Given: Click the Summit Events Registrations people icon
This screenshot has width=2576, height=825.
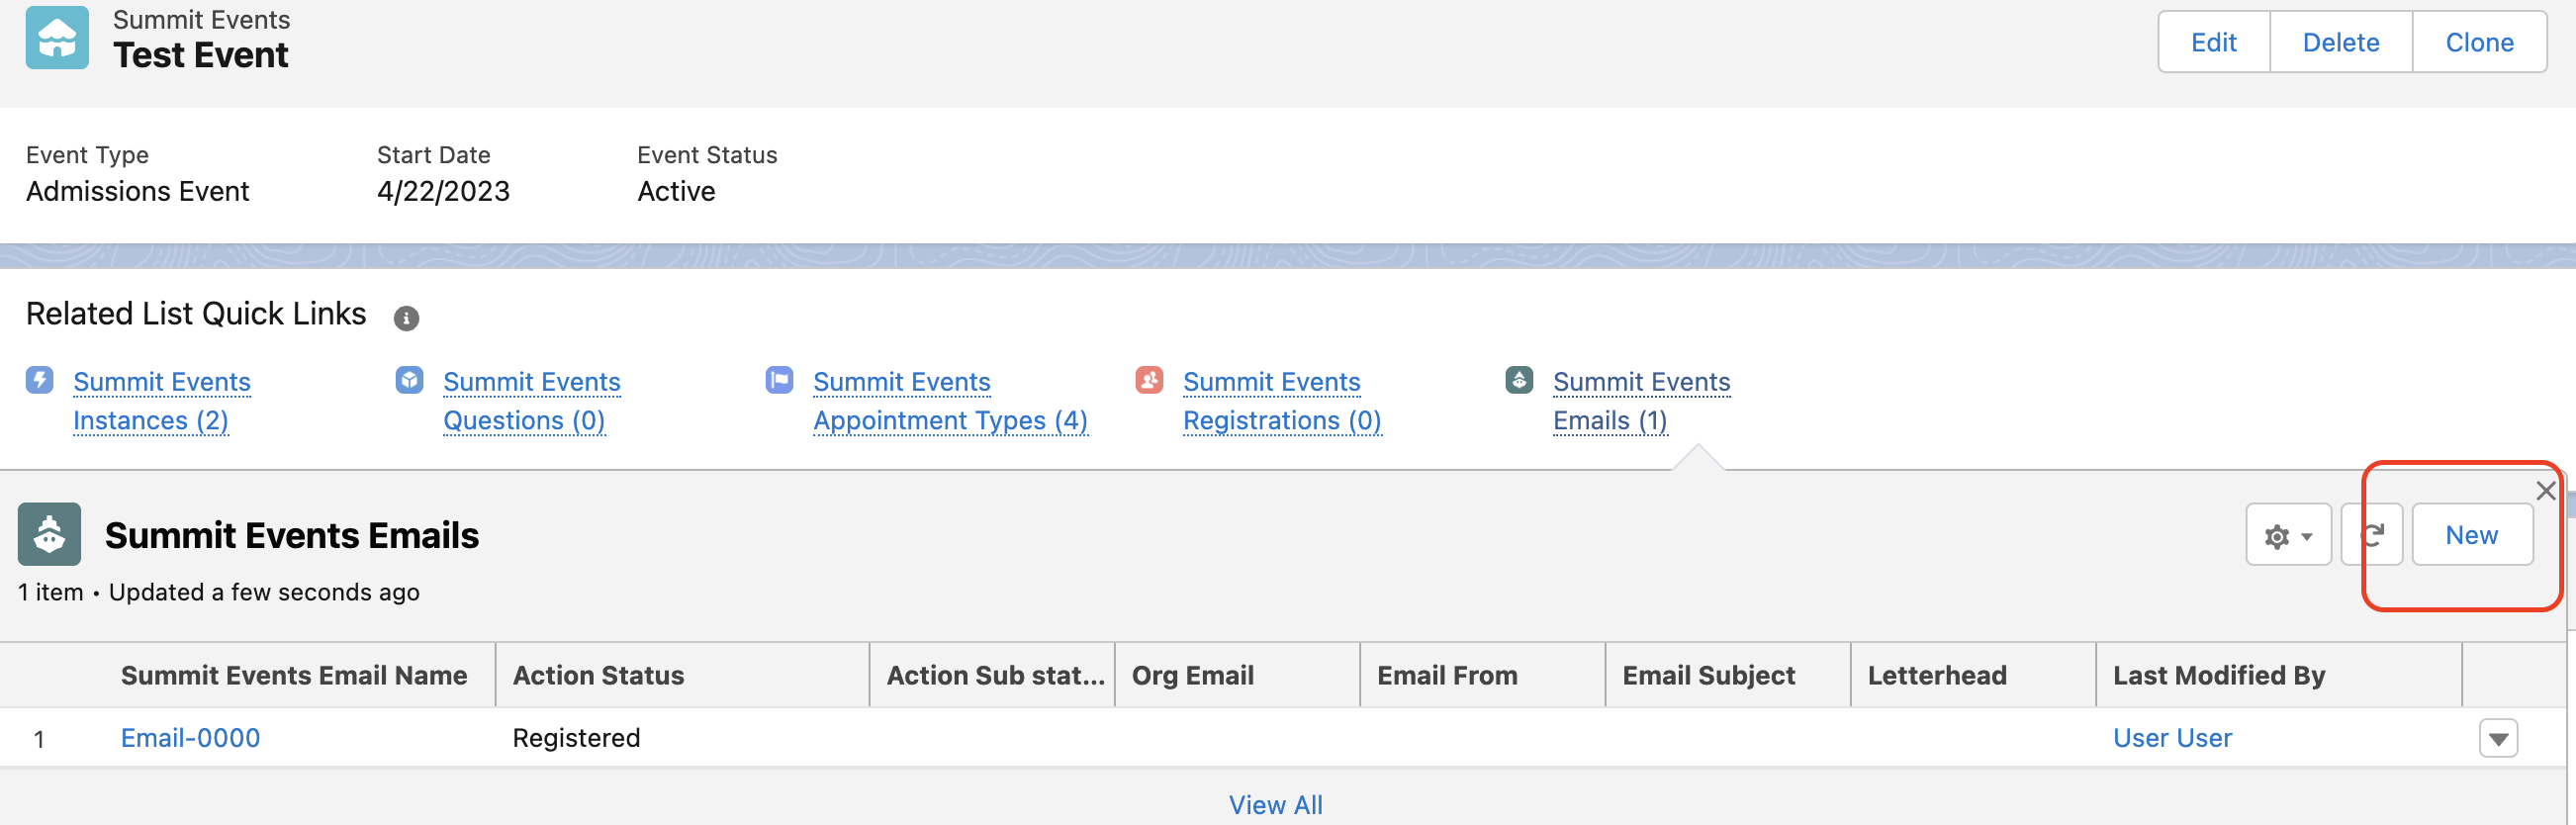Looking at the screenshot, I should pyautogui.click(x=1150, y=380).
